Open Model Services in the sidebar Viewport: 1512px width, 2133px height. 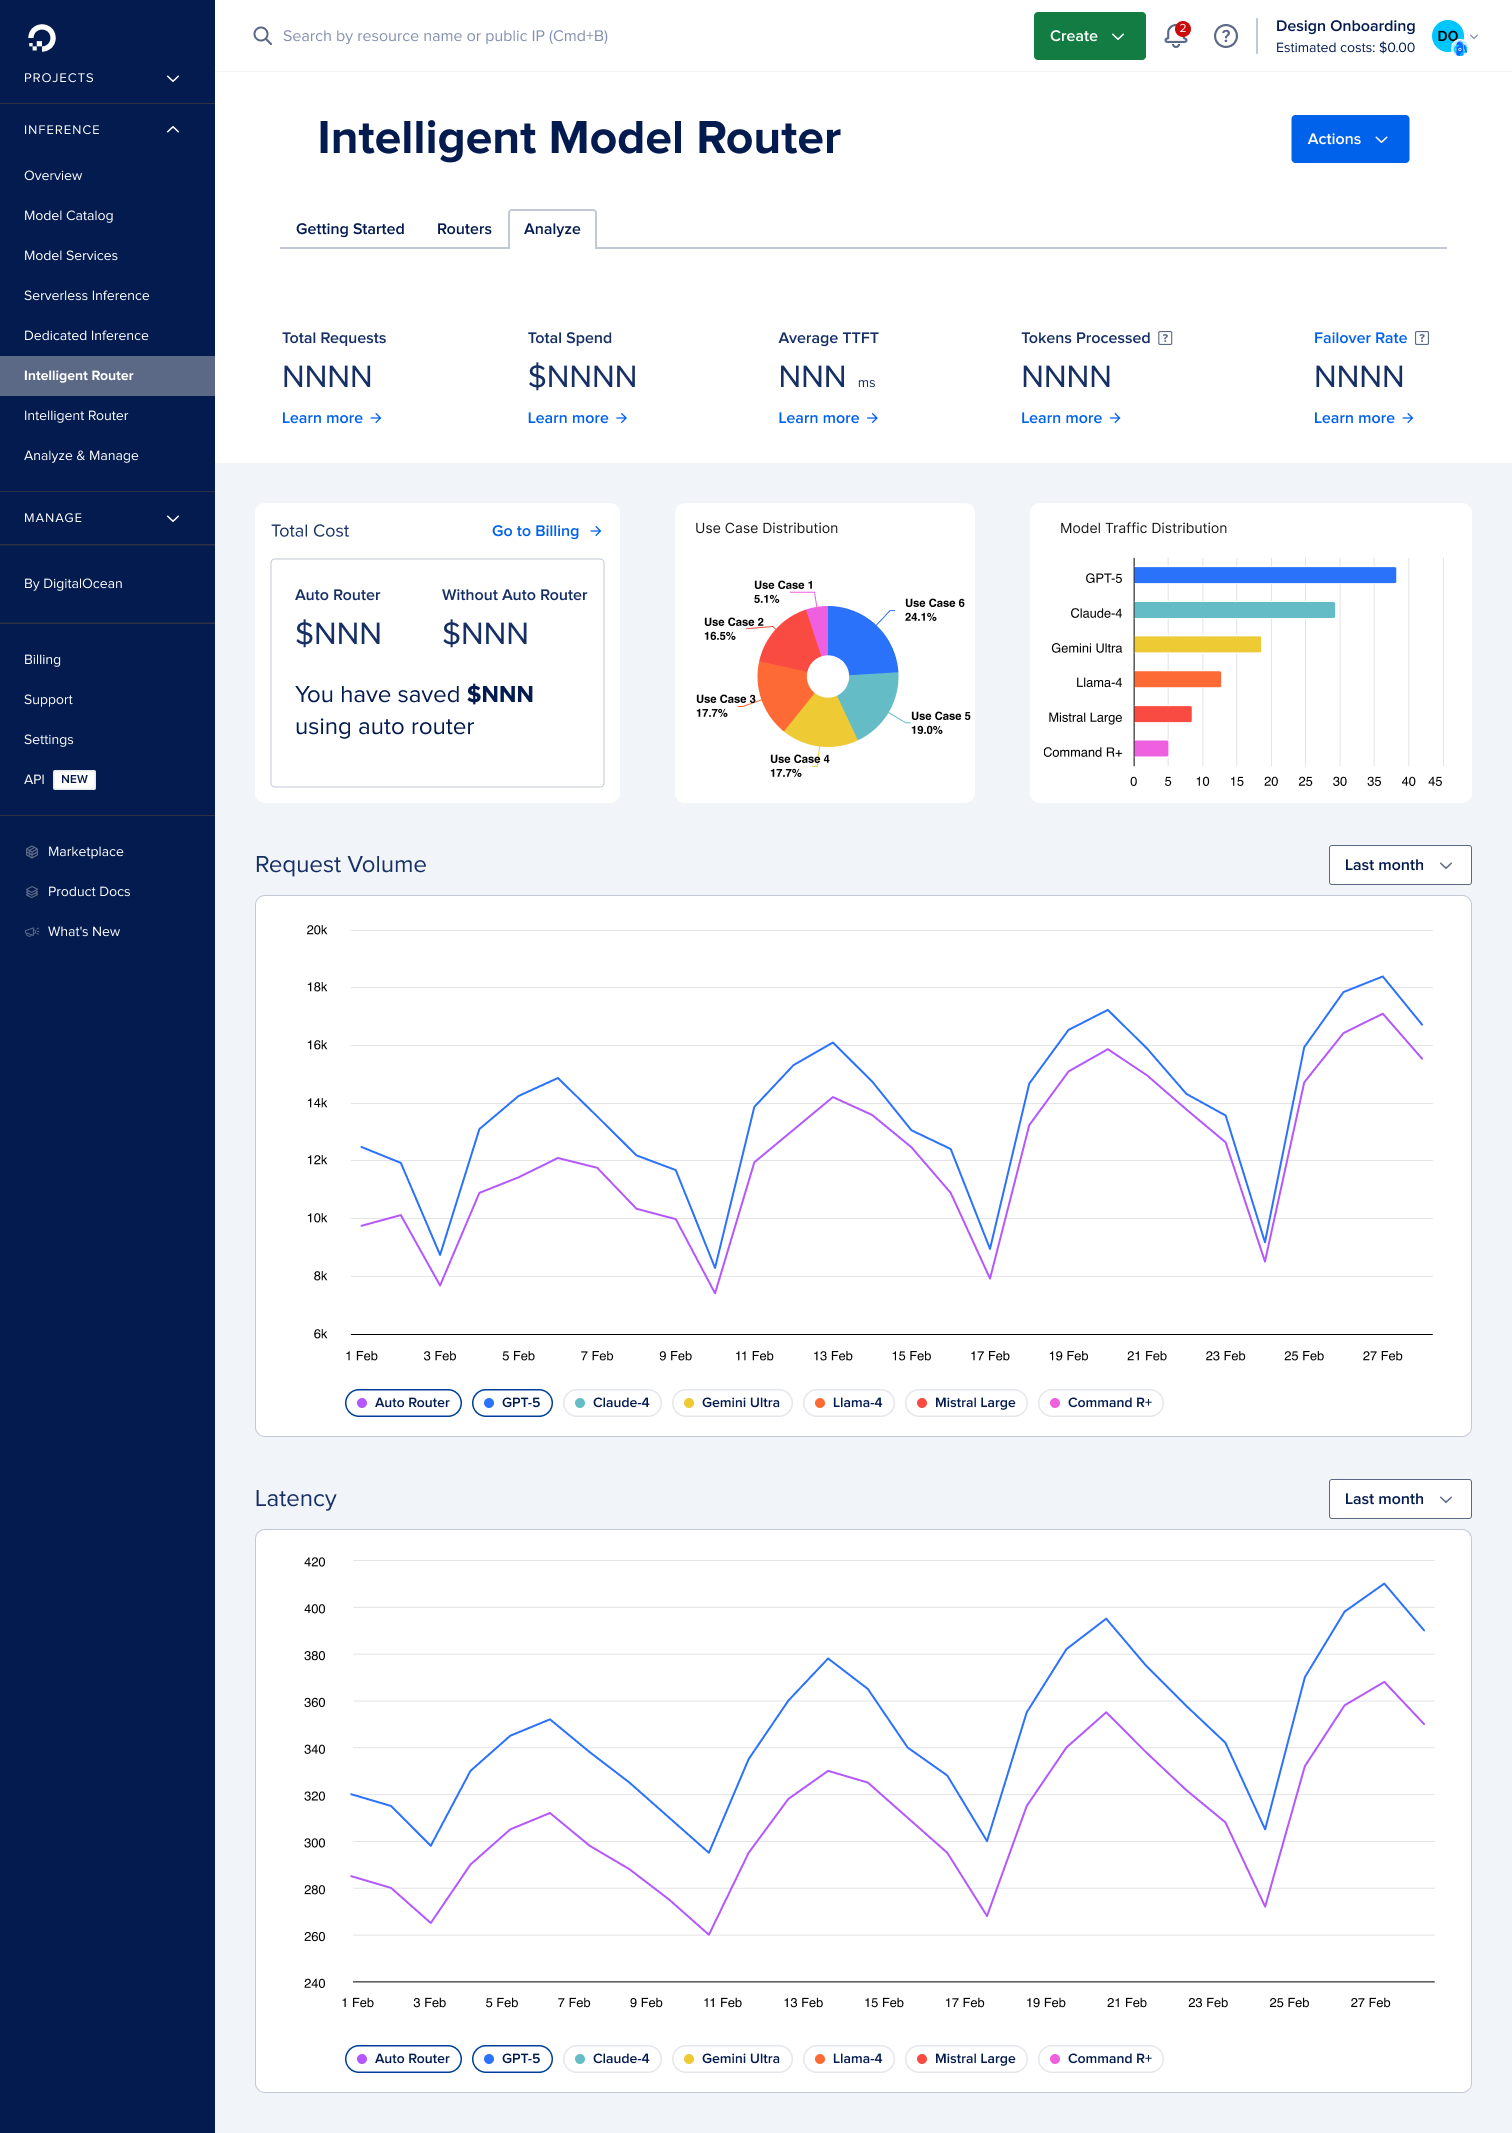pyautogui.click(x=107, y=256)
